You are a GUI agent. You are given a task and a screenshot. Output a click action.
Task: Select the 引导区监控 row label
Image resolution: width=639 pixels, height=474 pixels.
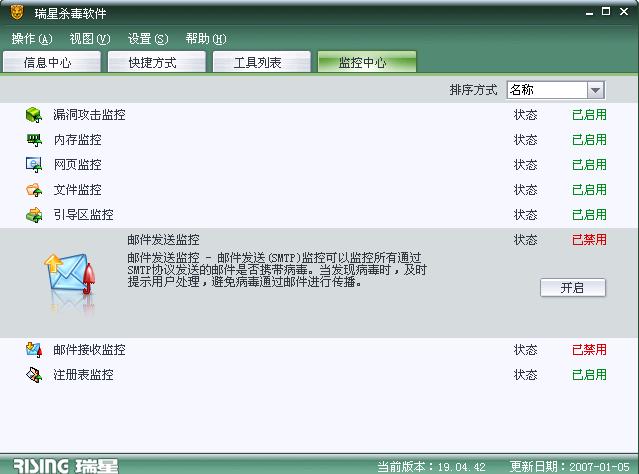point(83,215)
